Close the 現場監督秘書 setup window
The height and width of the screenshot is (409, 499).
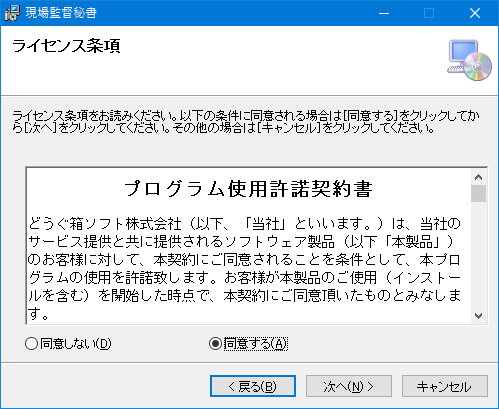(475, 13)
